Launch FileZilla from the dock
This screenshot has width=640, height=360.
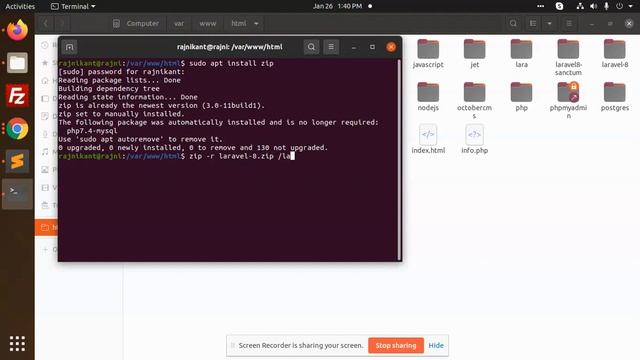(x=17, y=96)
